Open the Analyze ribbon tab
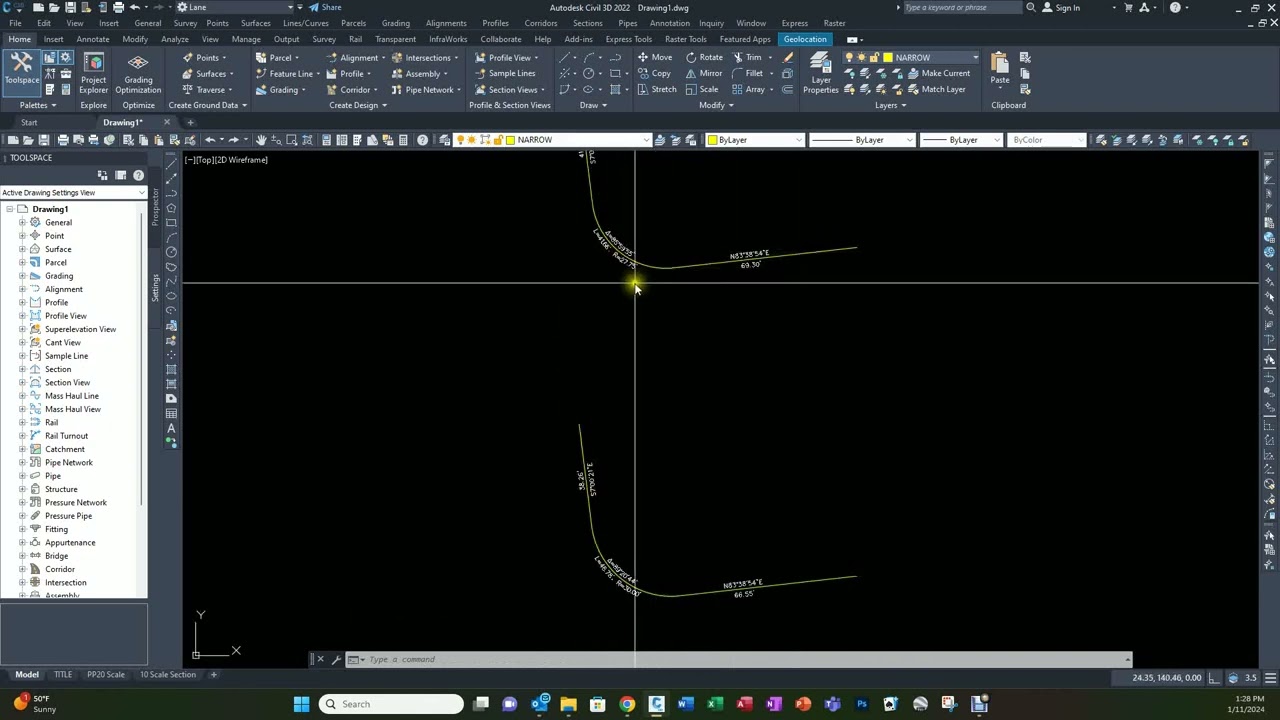The image size is (1280, 720). (175, 39)
